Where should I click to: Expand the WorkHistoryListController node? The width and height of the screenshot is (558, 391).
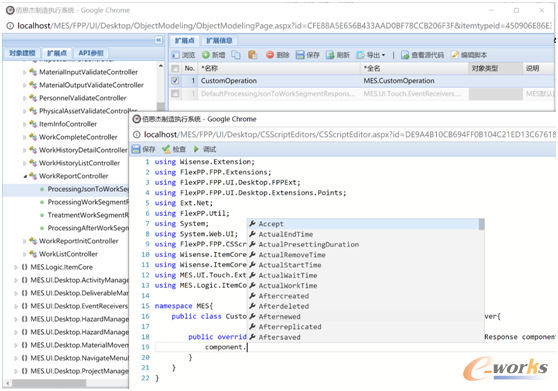(24, 163)
